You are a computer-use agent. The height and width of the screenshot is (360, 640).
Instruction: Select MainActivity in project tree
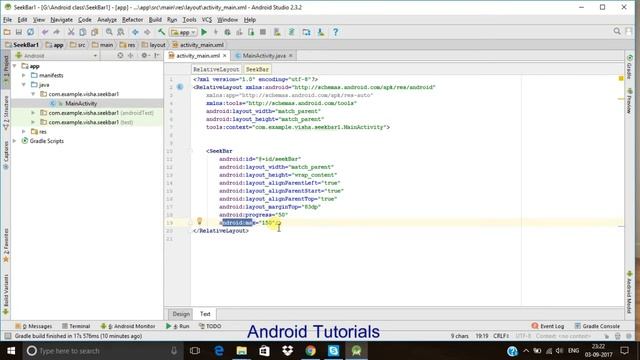pyautogui.click(x=81, y=103)
